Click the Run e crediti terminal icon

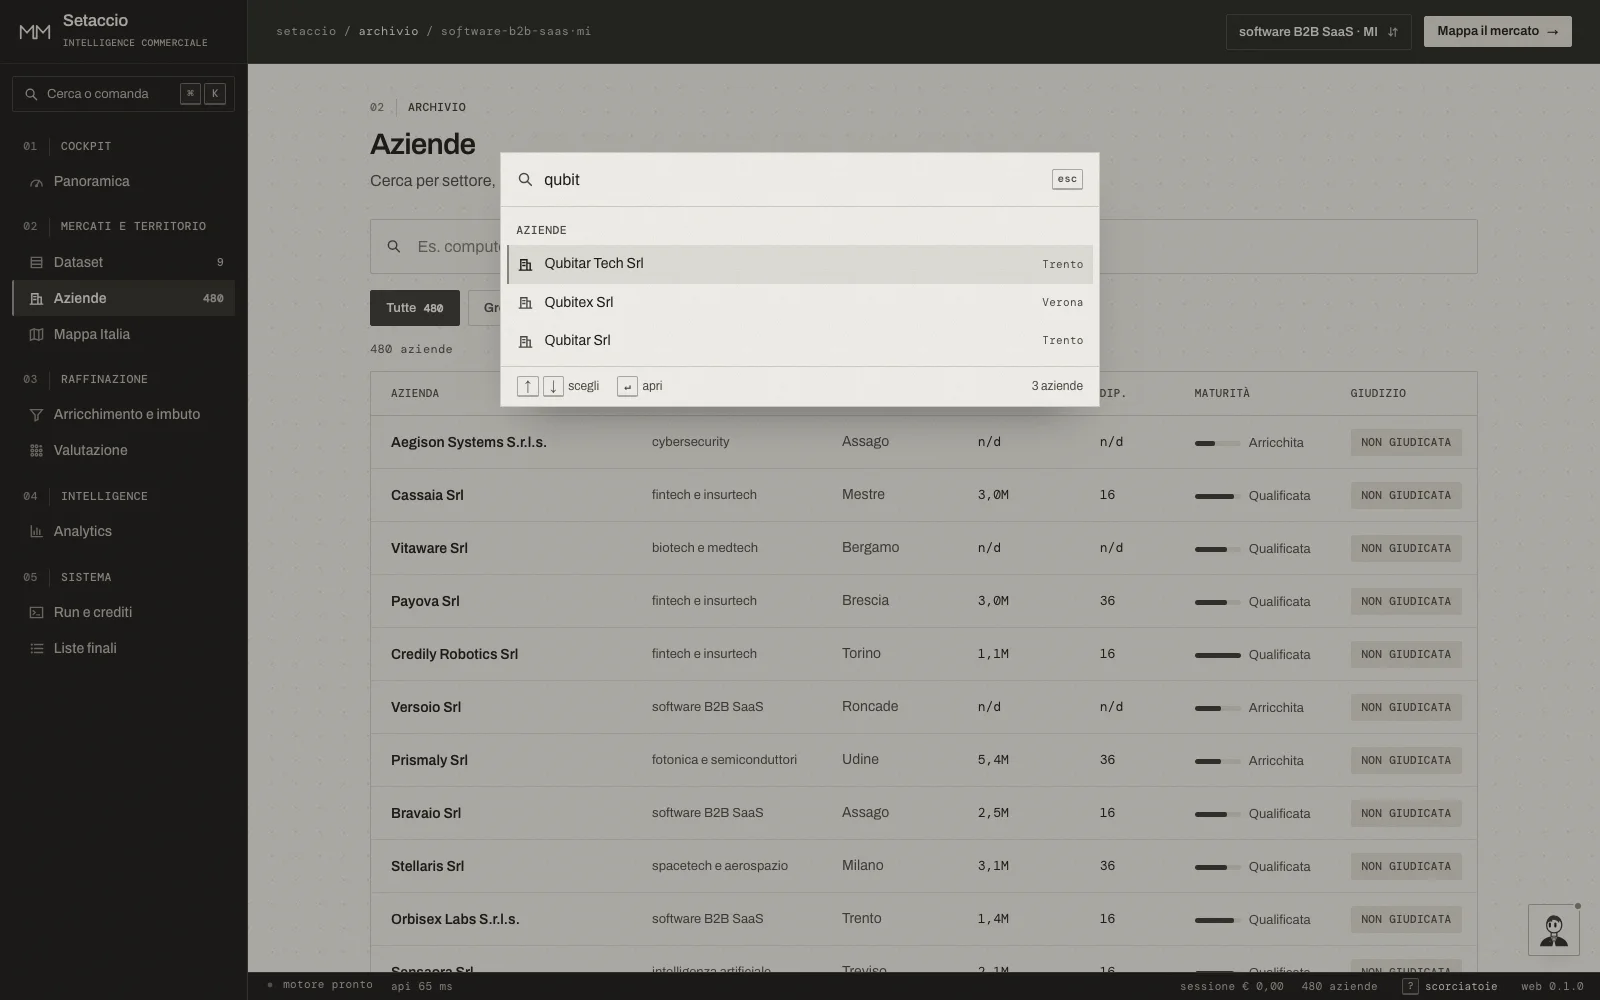click(36, 613)
